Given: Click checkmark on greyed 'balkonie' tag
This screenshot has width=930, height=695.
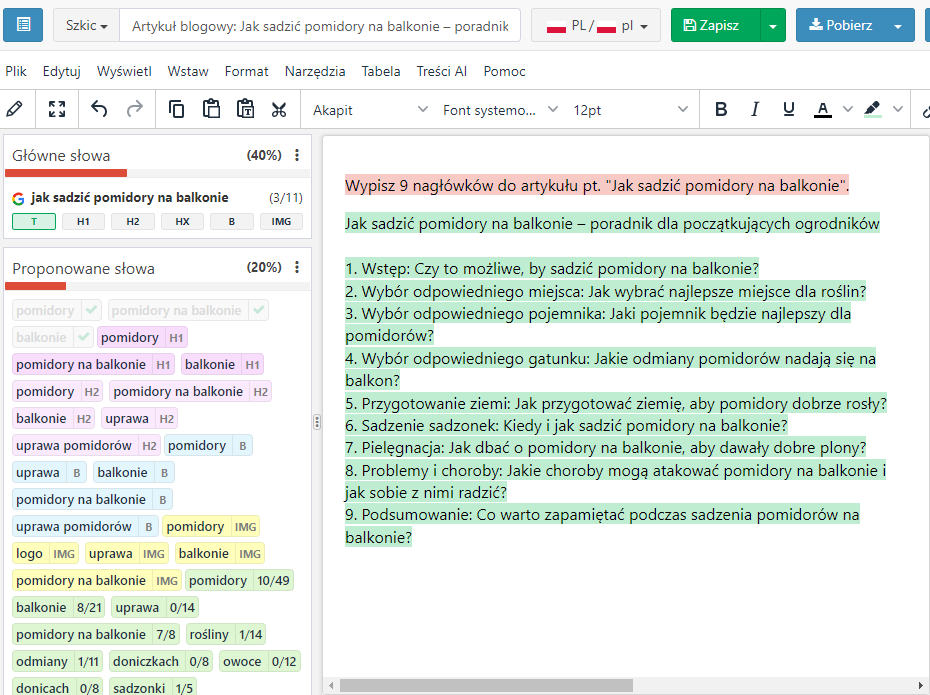Looking at the screenshot, I should point(84,337).
